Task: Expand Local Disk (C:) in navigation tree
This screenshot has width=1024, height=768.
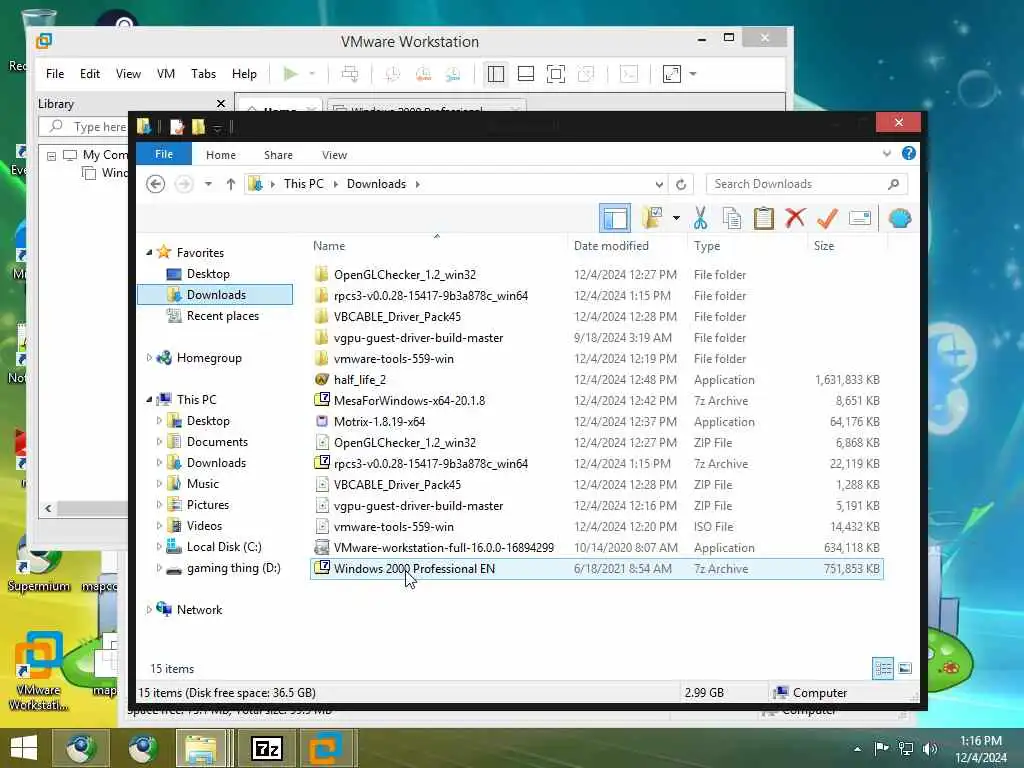Action: click(159, 547)
